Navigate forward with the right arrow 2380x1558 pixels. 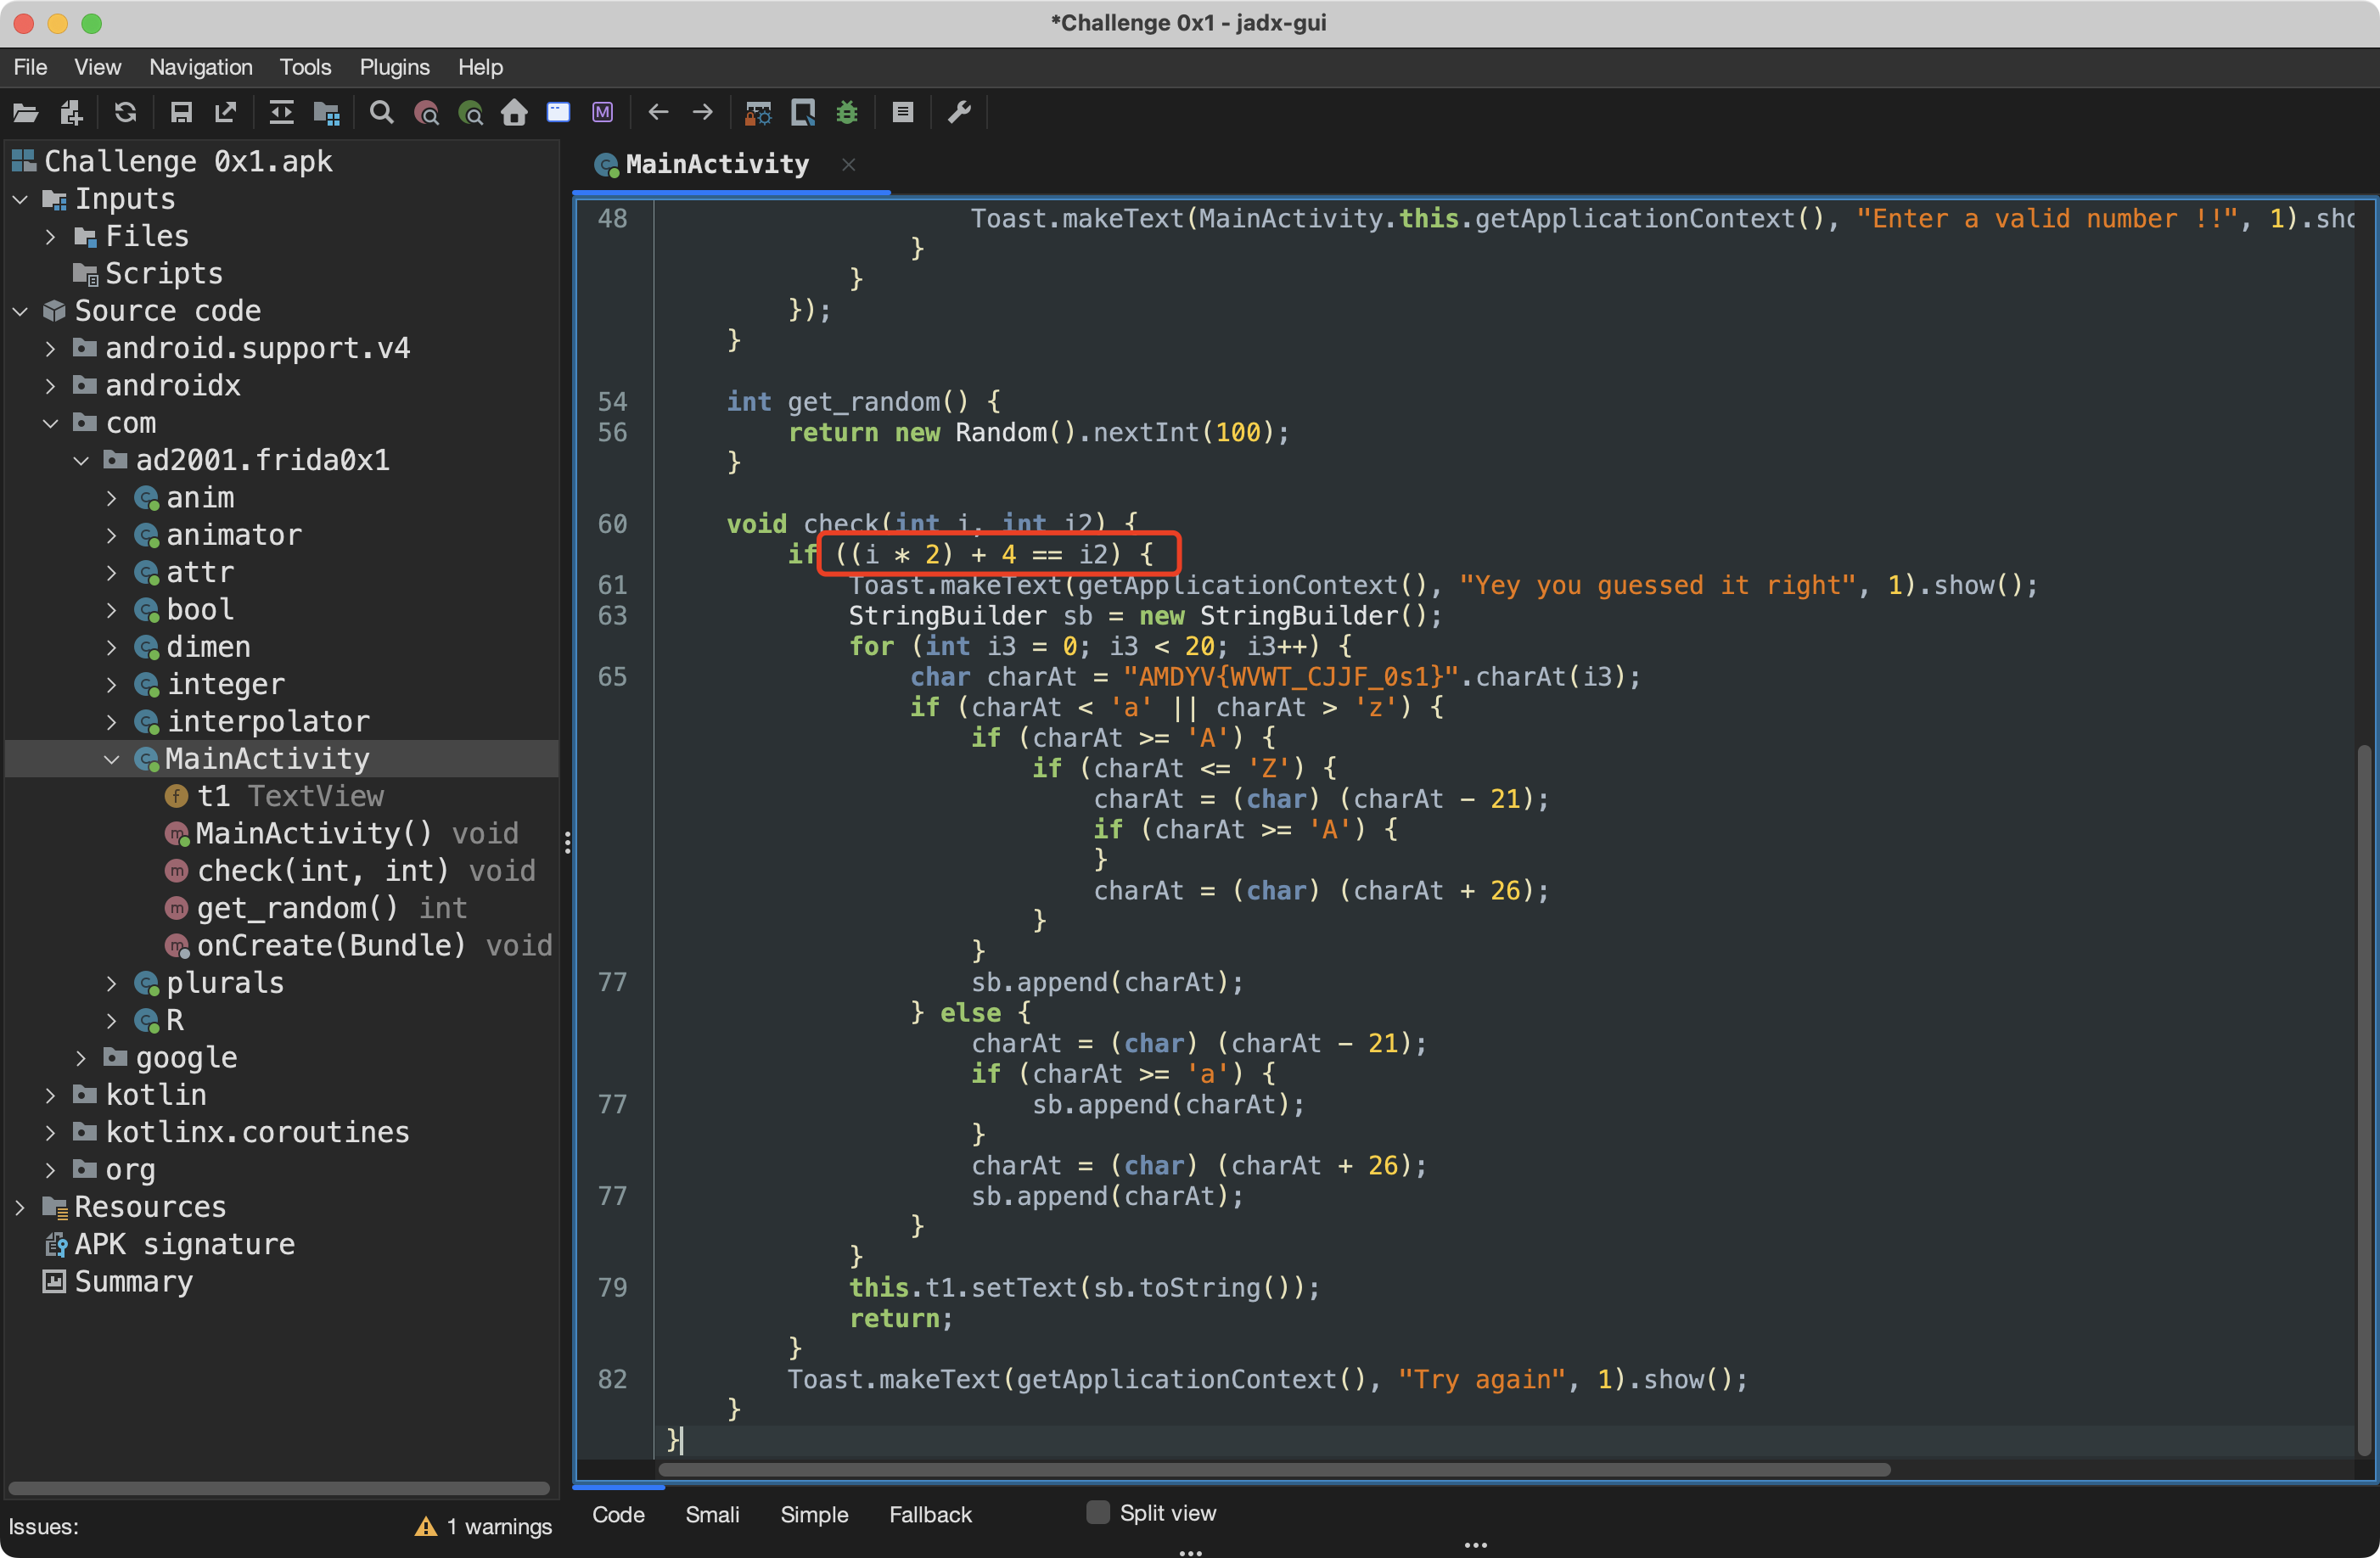coord(703,112)
